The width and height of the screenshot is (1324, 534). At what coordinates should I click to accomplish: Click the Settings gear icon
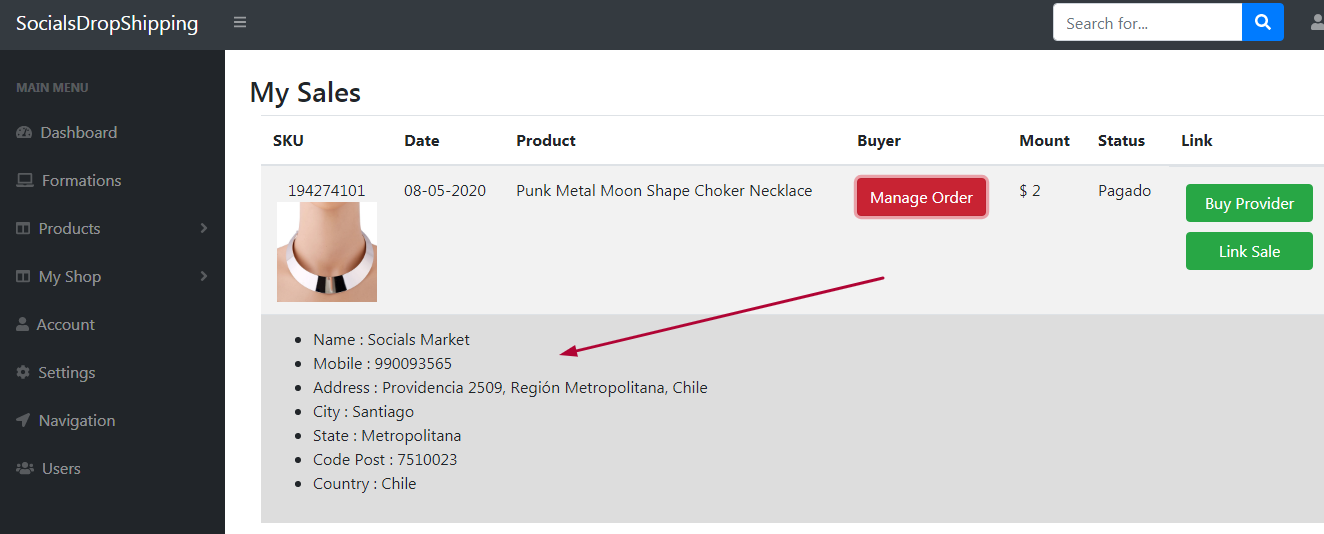tap(23, 373)
